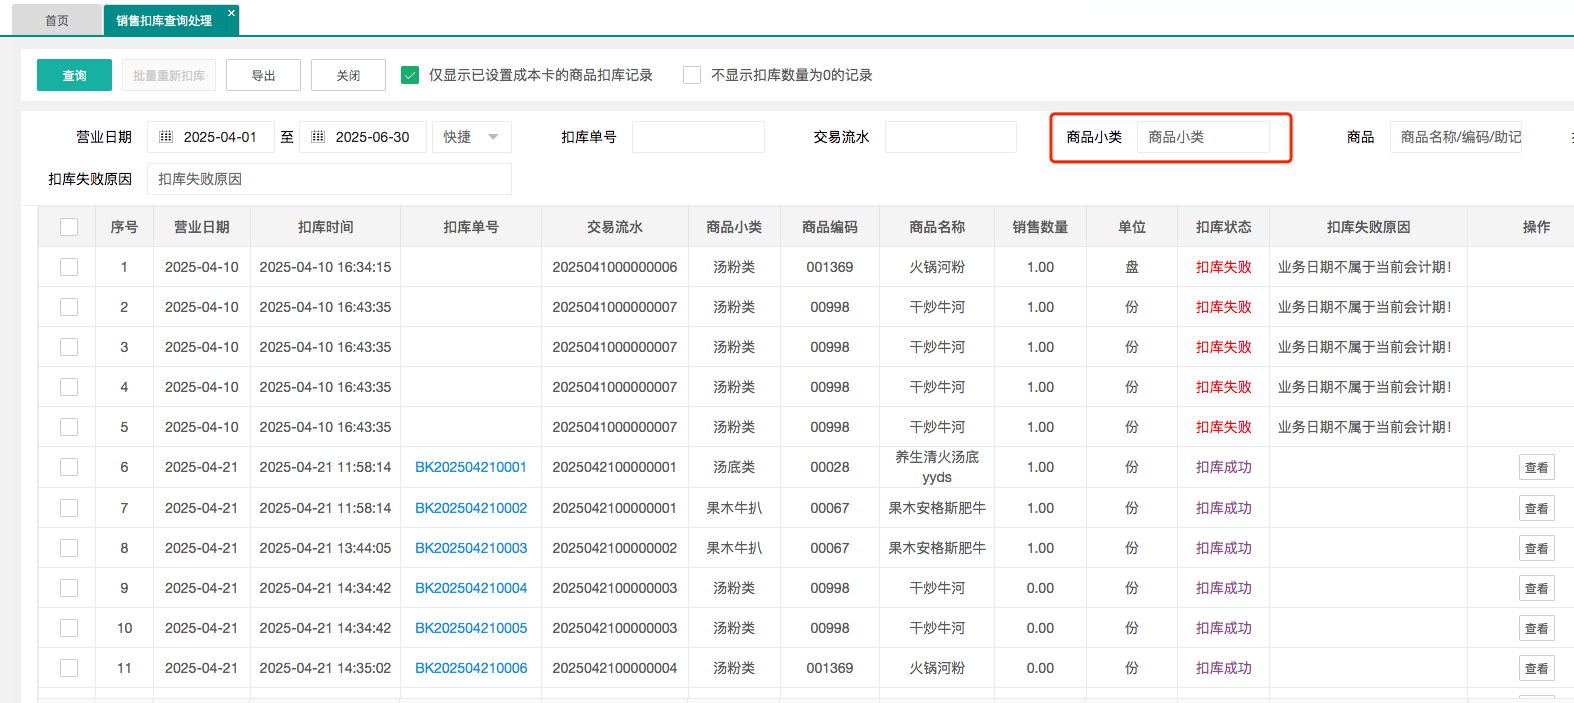Click the green 查询 button
The height and width of the screenshot is (703, 1574).
pos(74,75)
